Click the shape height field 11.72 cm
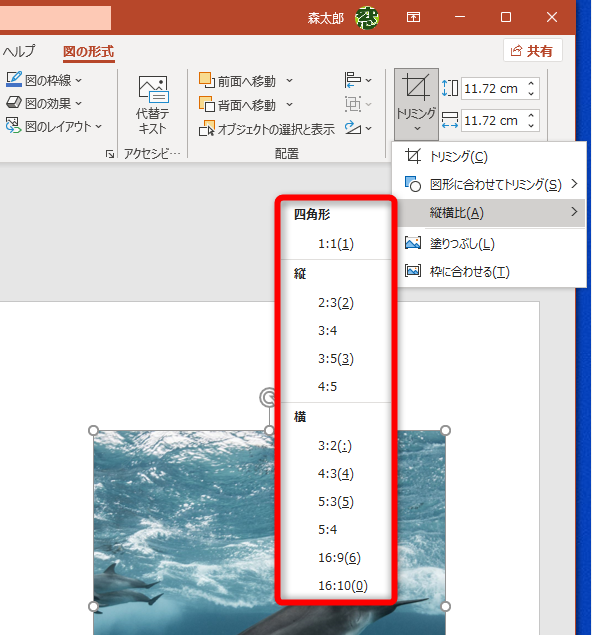Screen dimensions: 592x635 pos(492,88)
